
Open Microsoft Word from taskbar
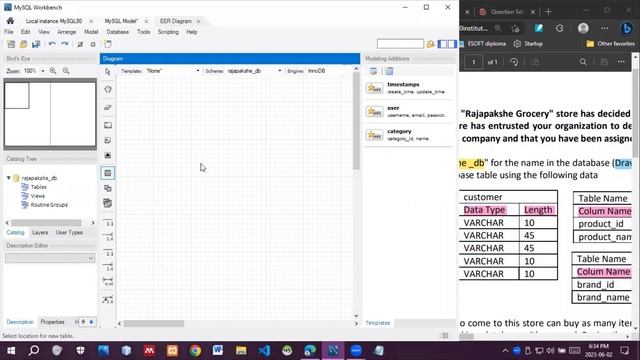click(218, 351)
